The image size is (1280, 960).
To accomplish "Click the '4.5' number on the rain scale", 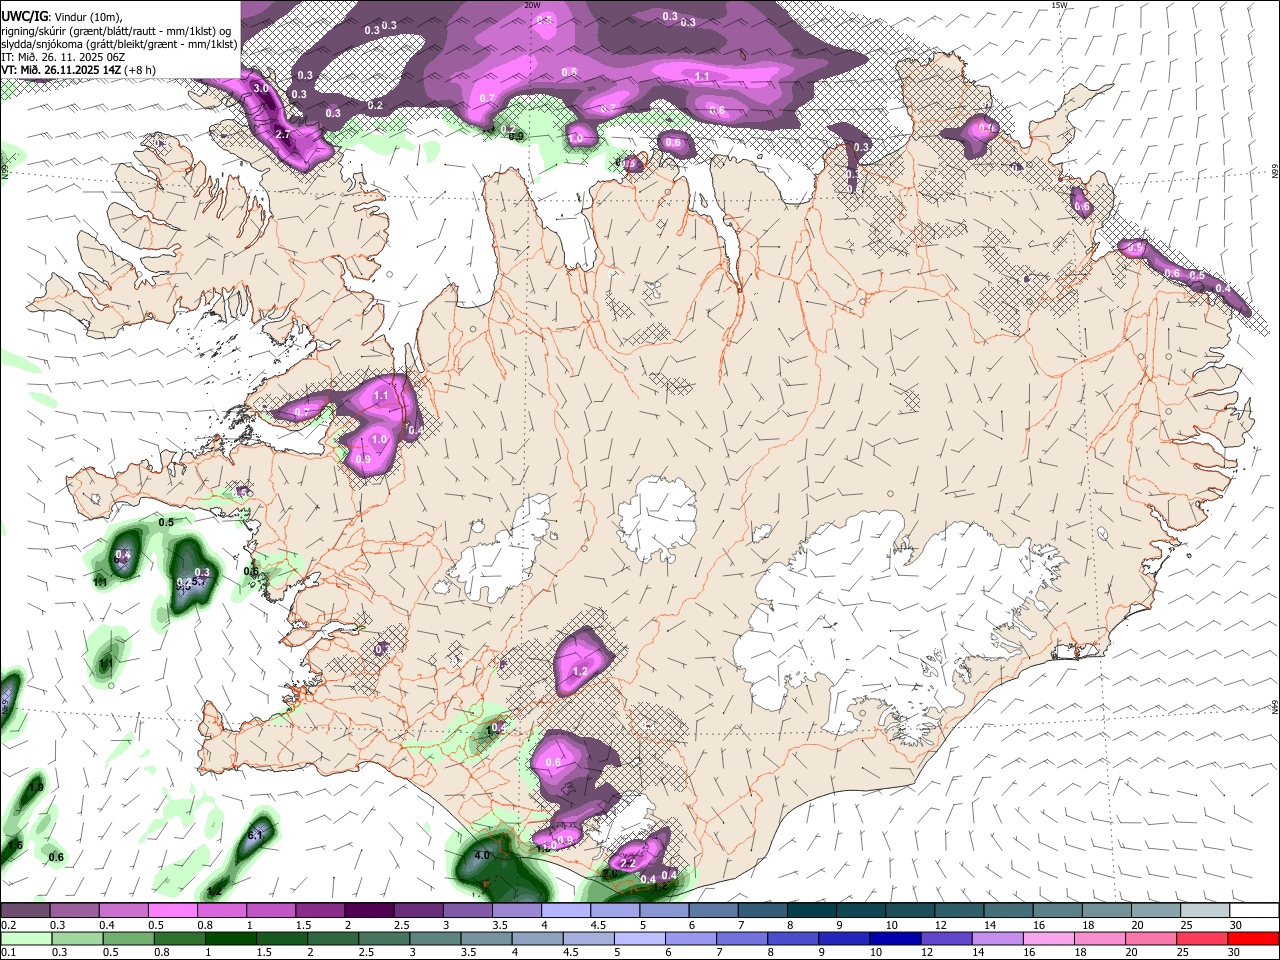I will pyautogui.click(x=569, y=953).
